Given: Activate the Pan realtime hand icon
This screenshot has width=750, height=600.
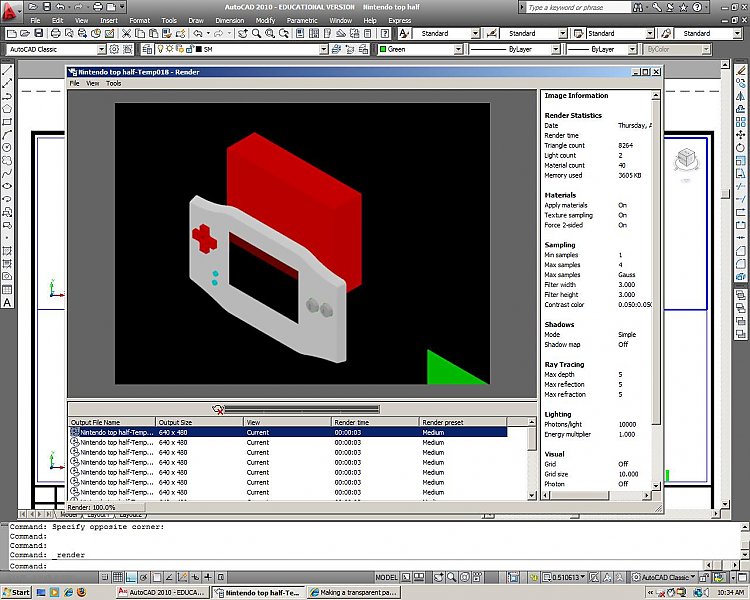Looking at the screenshot, I should coord(243,33).
